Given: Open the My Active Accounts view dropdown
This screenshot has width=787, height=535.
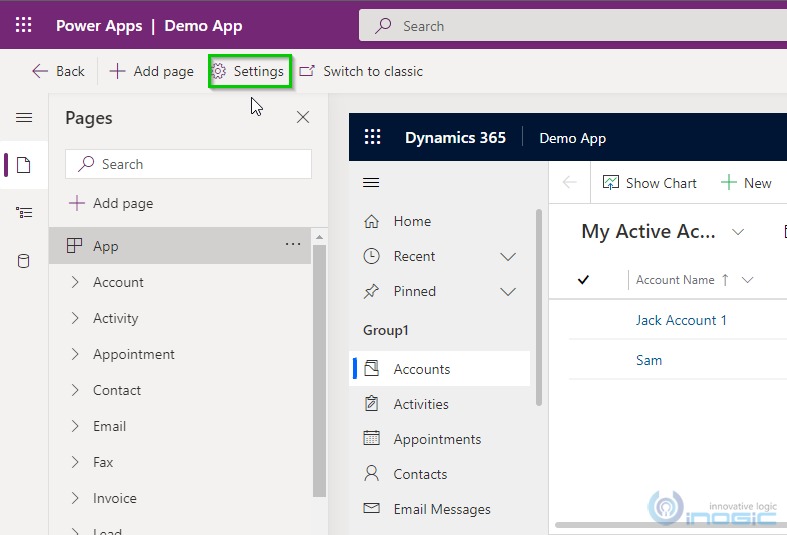Looking at the screenshot, I should [738, 232].
